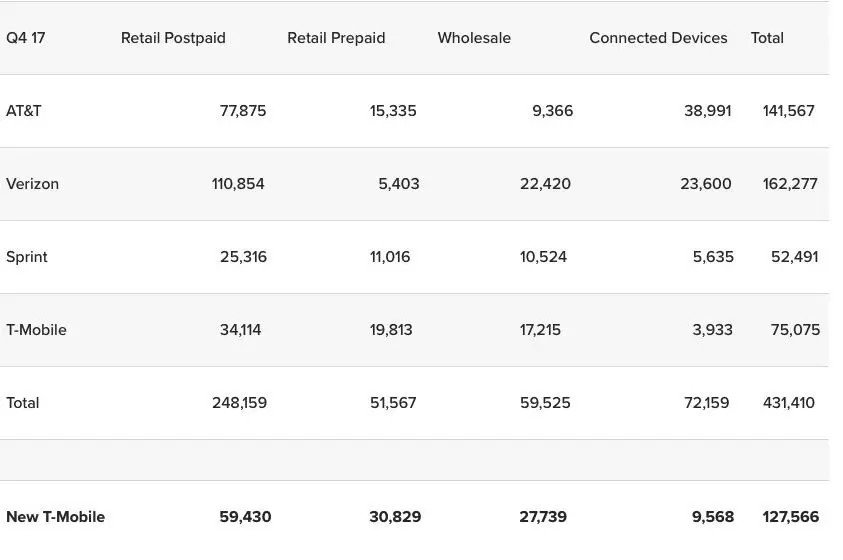
Task: Select the Wholesale column header
Action: 474,38
